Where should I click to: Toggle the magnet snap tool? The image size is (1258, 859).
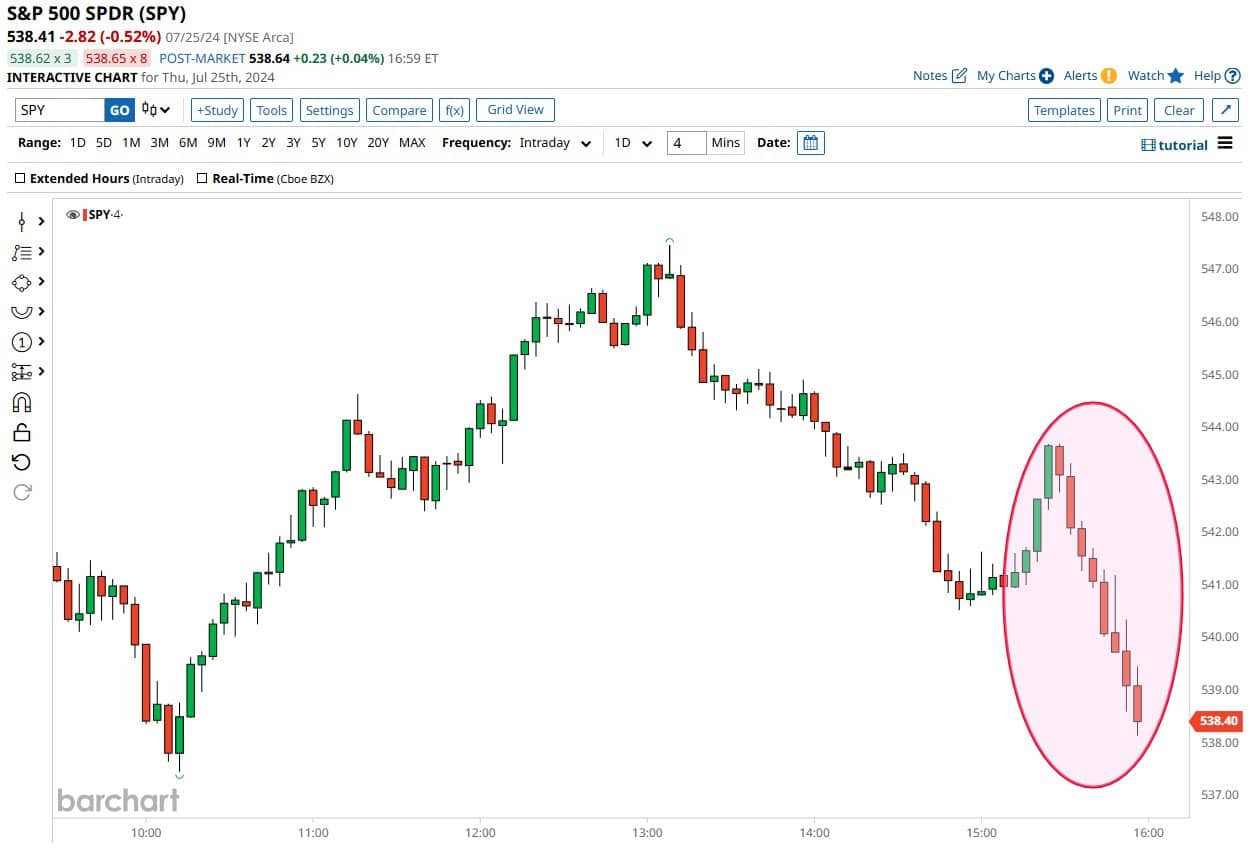pos(21,402)
